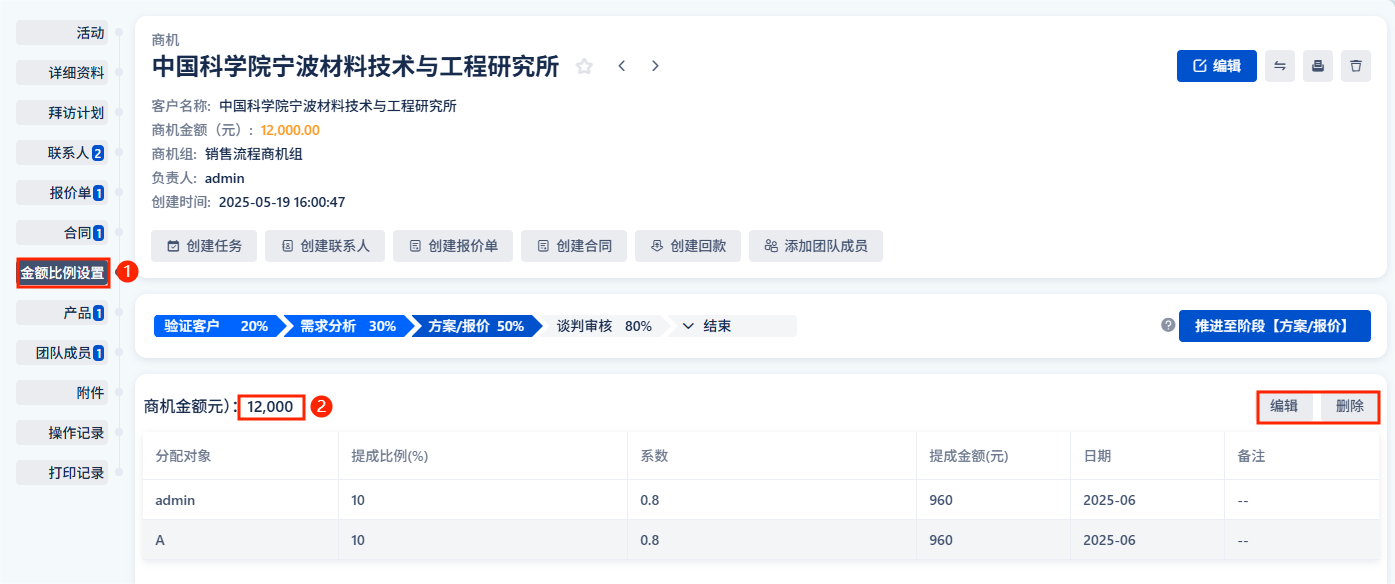
Task: Select the 谈判审核 80% stage
Action: point(604,326)
